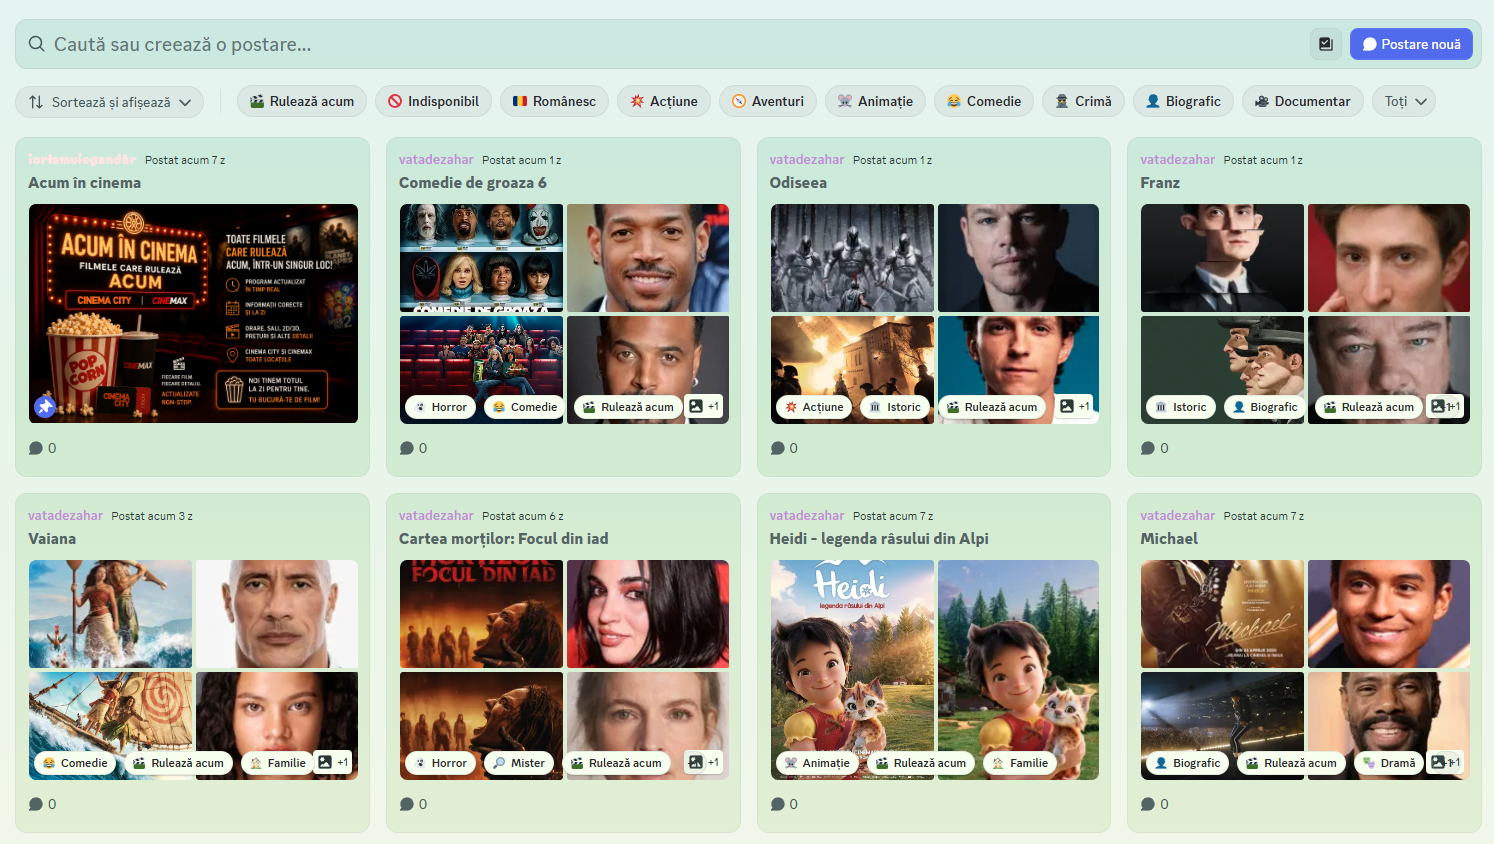Select Animație tag on Heidi card
Screen dimensions: 1494x844
click(x=817, y=763)
